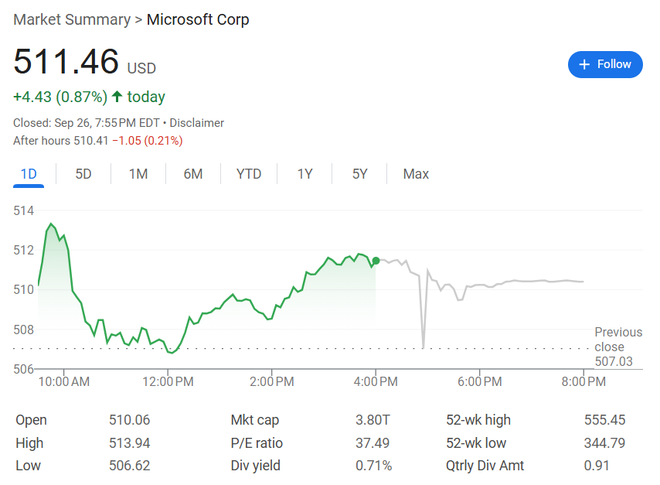Screen dimensions: 660x485
Task: Open the 5Y chart range
Action: [360, 174]
